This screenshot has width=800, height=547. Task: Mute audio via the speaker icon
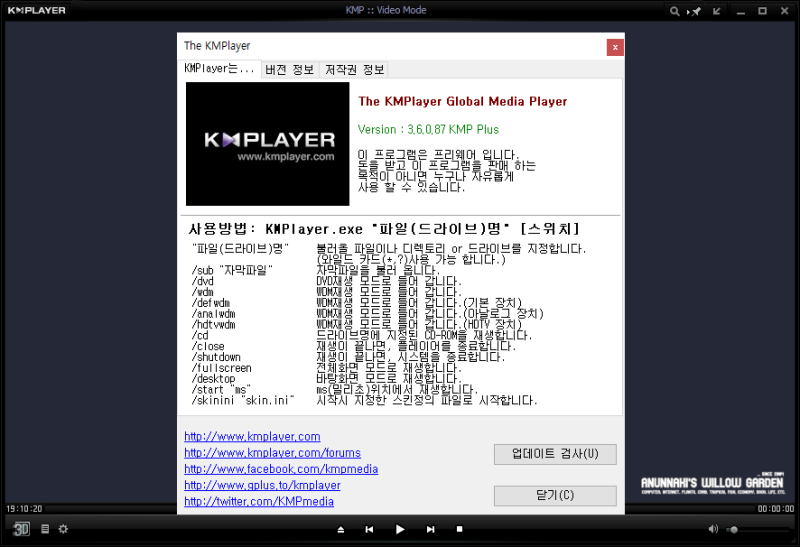[713, 529]
